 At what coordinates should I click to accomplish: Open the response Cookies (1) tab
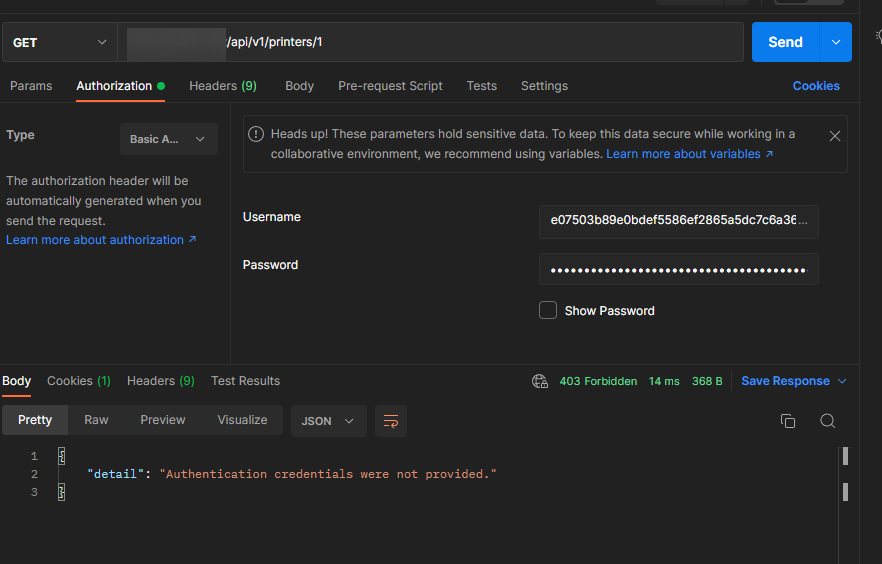tap(79, 381)
